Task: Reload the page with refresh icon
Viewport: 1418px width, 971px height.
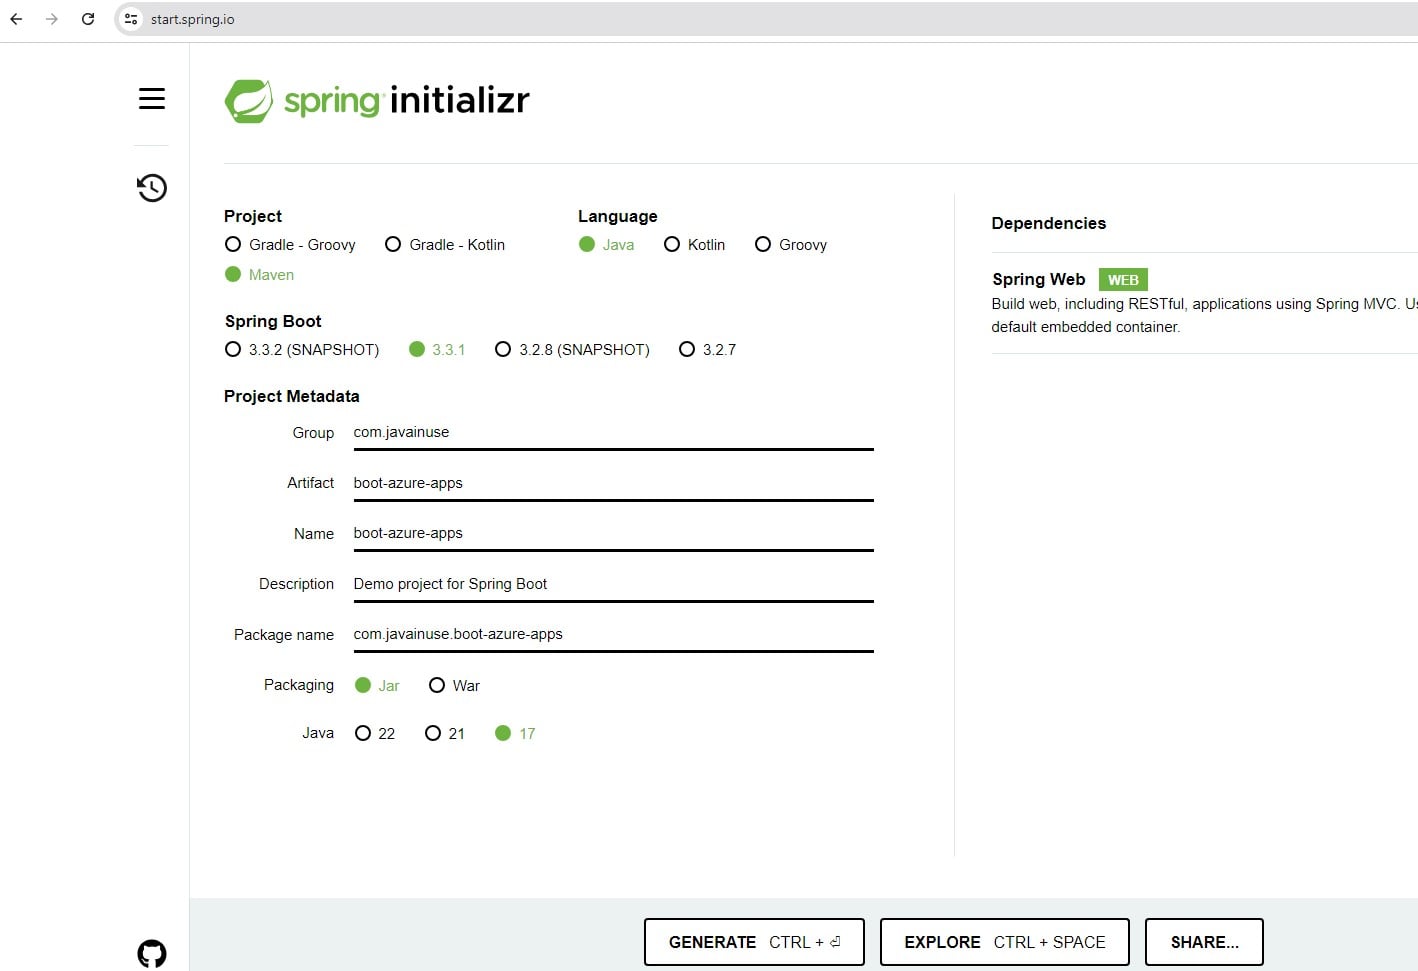Action: [x=88, y=19]
